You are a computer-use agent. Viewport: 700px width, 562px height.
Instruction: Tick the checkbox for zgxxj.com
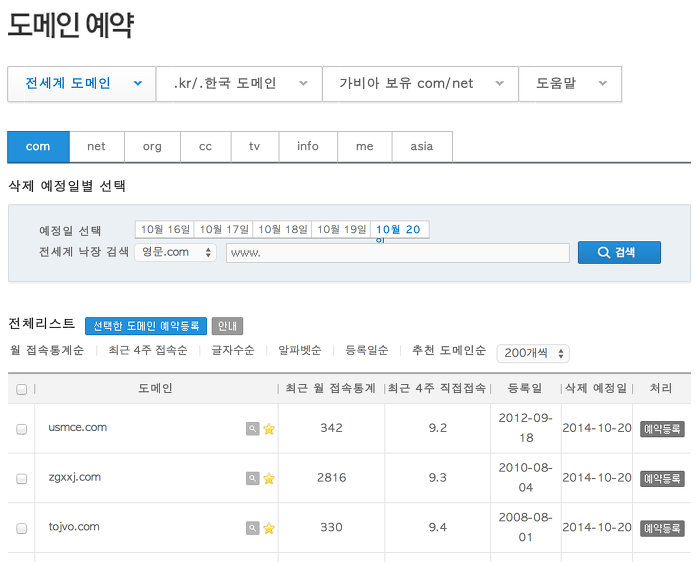click(21, 479)
